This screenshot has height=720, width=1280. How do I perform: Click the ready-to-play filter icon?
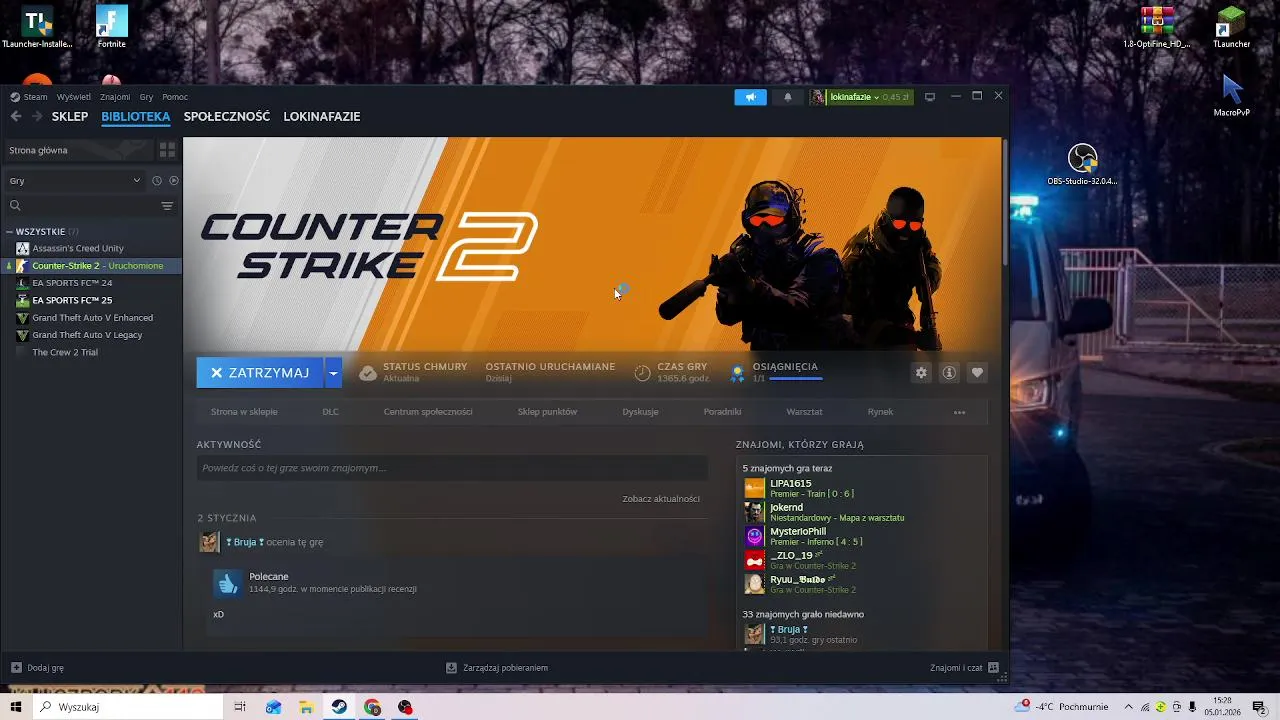pyautogui.click(x=174, y=181)
